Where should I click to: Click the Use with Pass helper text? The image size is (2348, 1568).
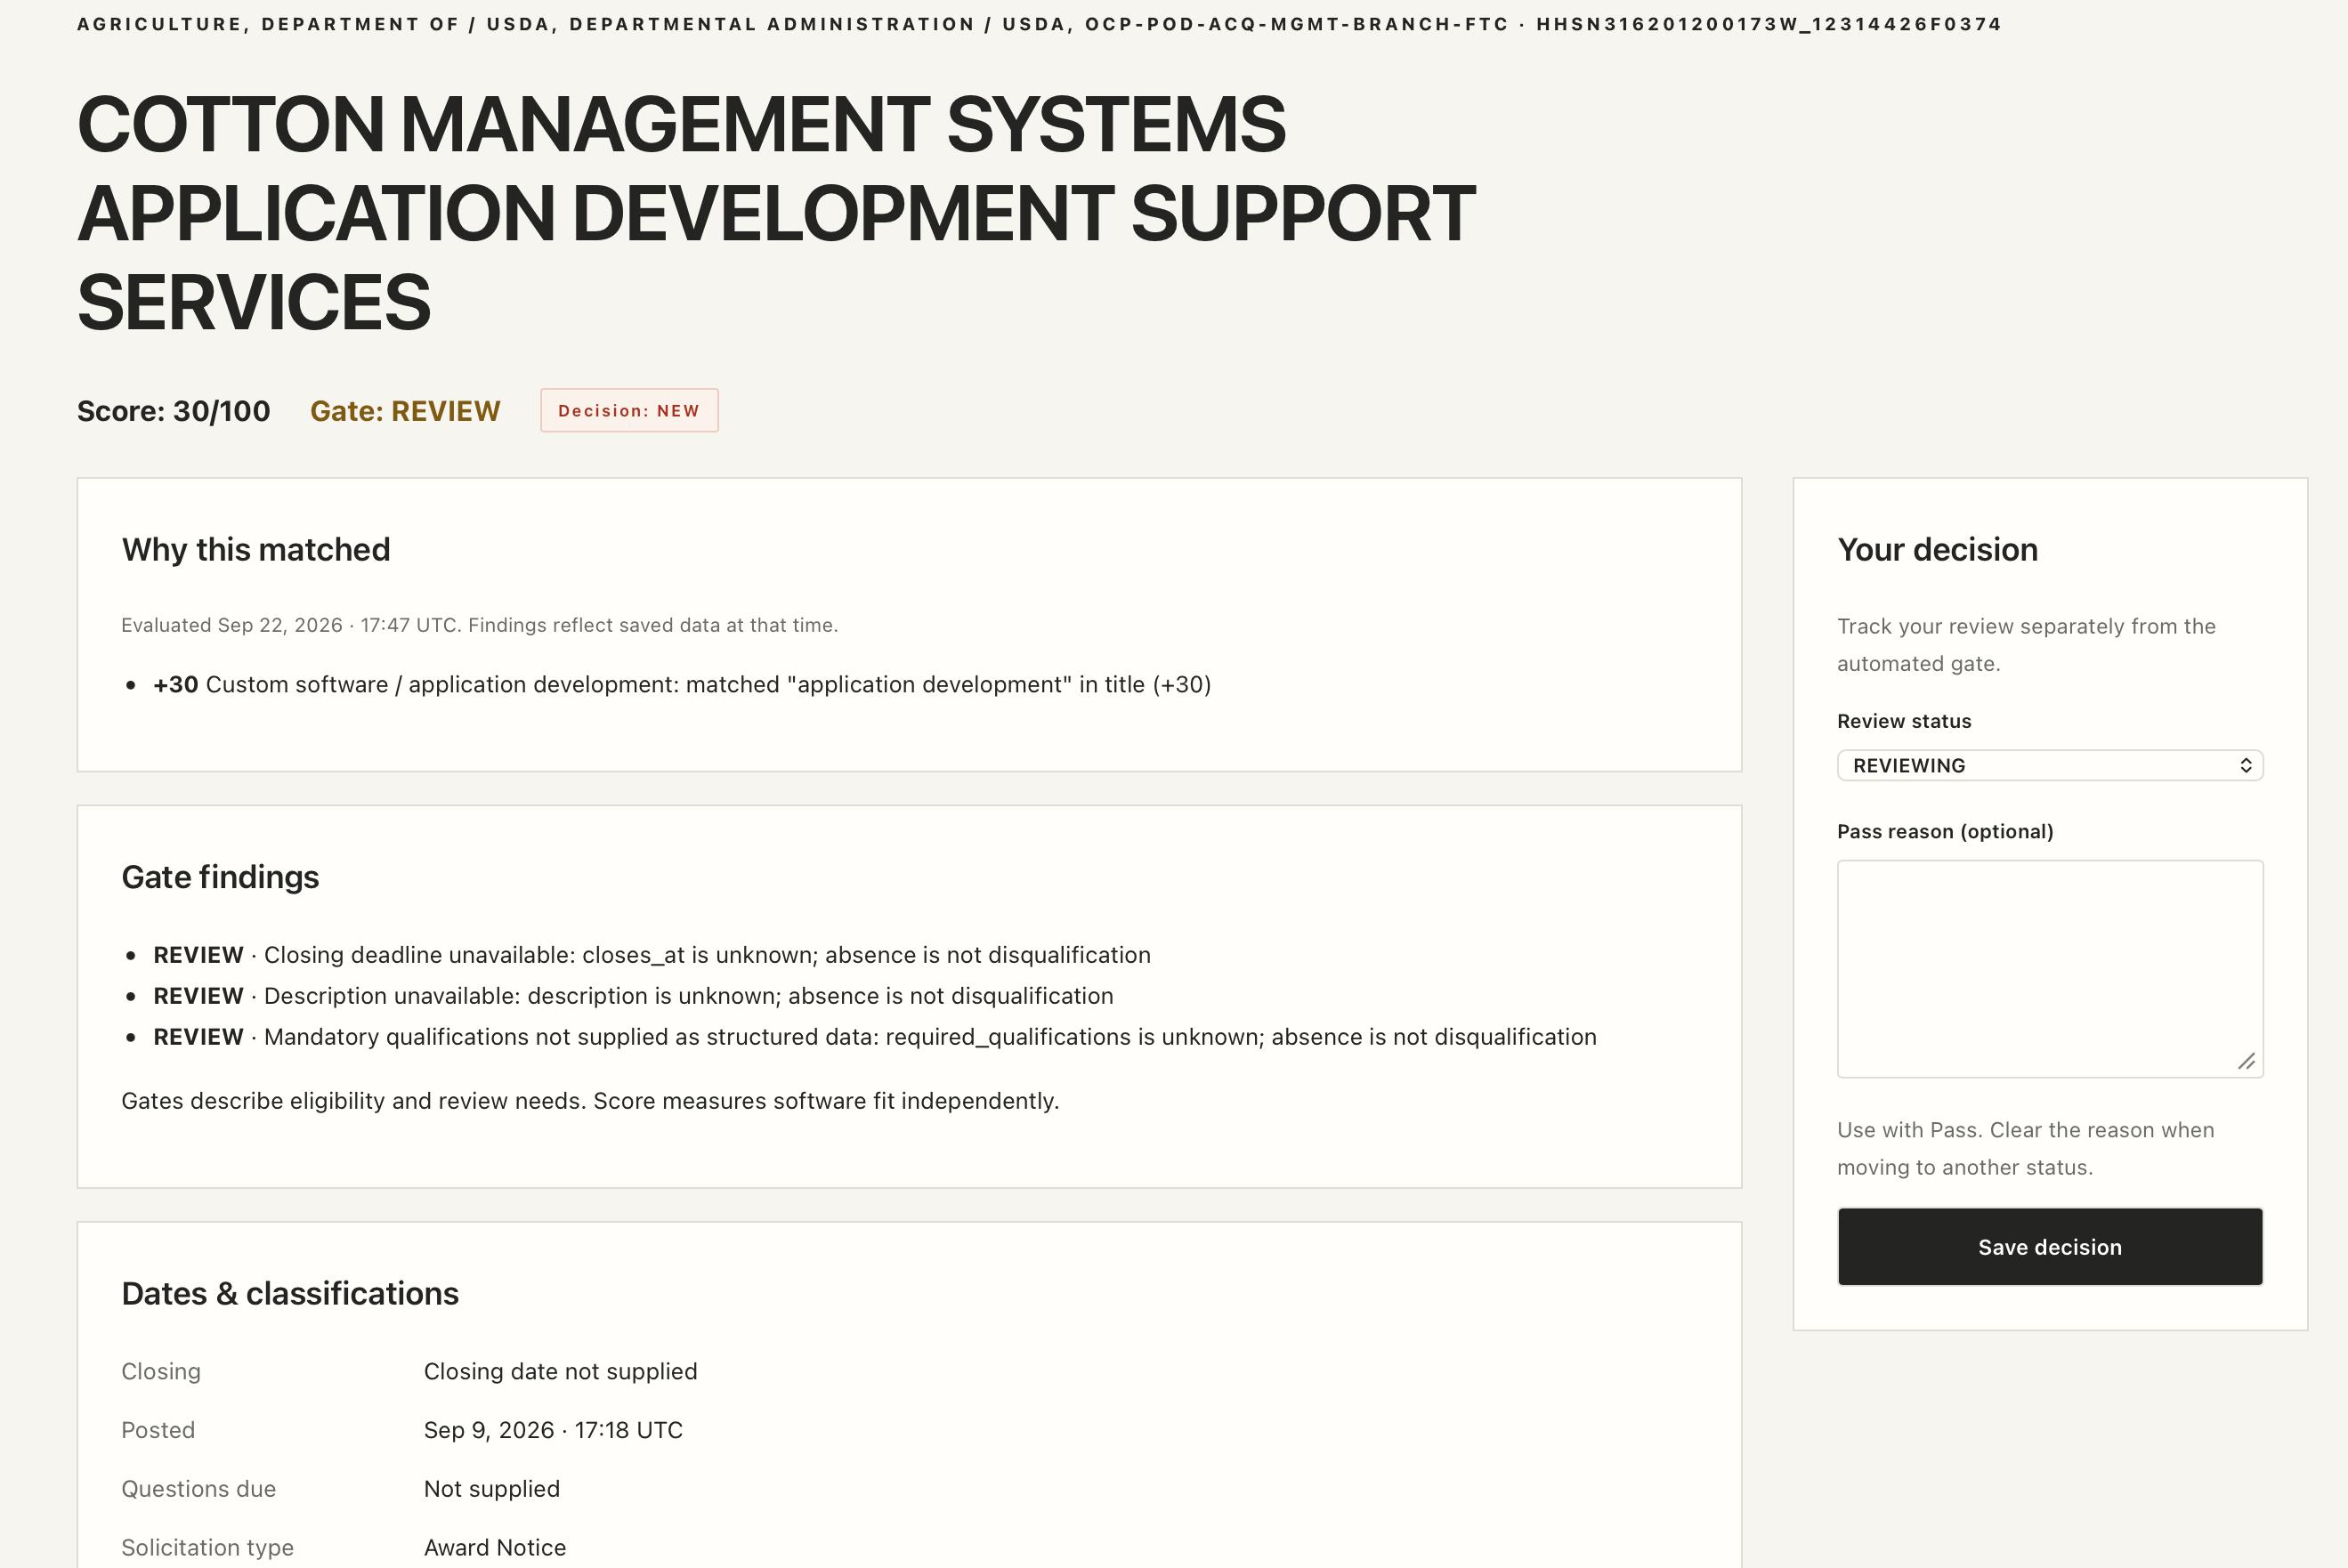point(2026,1148)
